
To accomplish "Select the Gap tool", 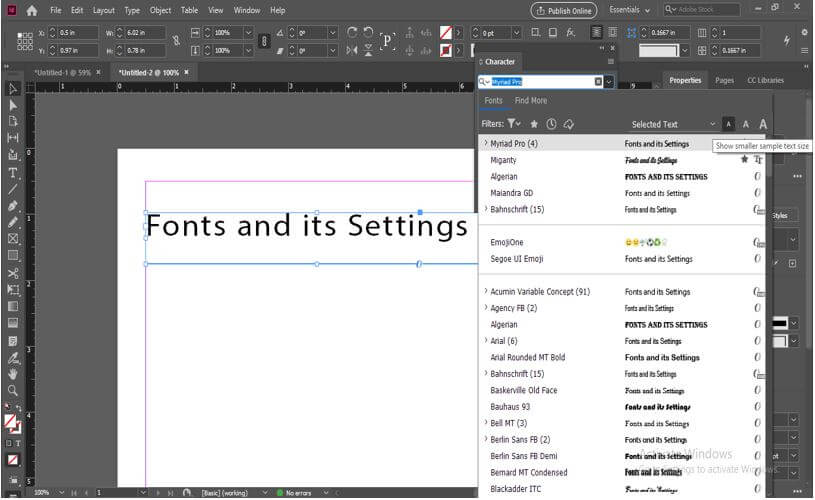I will pyautogui.click(x=12, y=138).
